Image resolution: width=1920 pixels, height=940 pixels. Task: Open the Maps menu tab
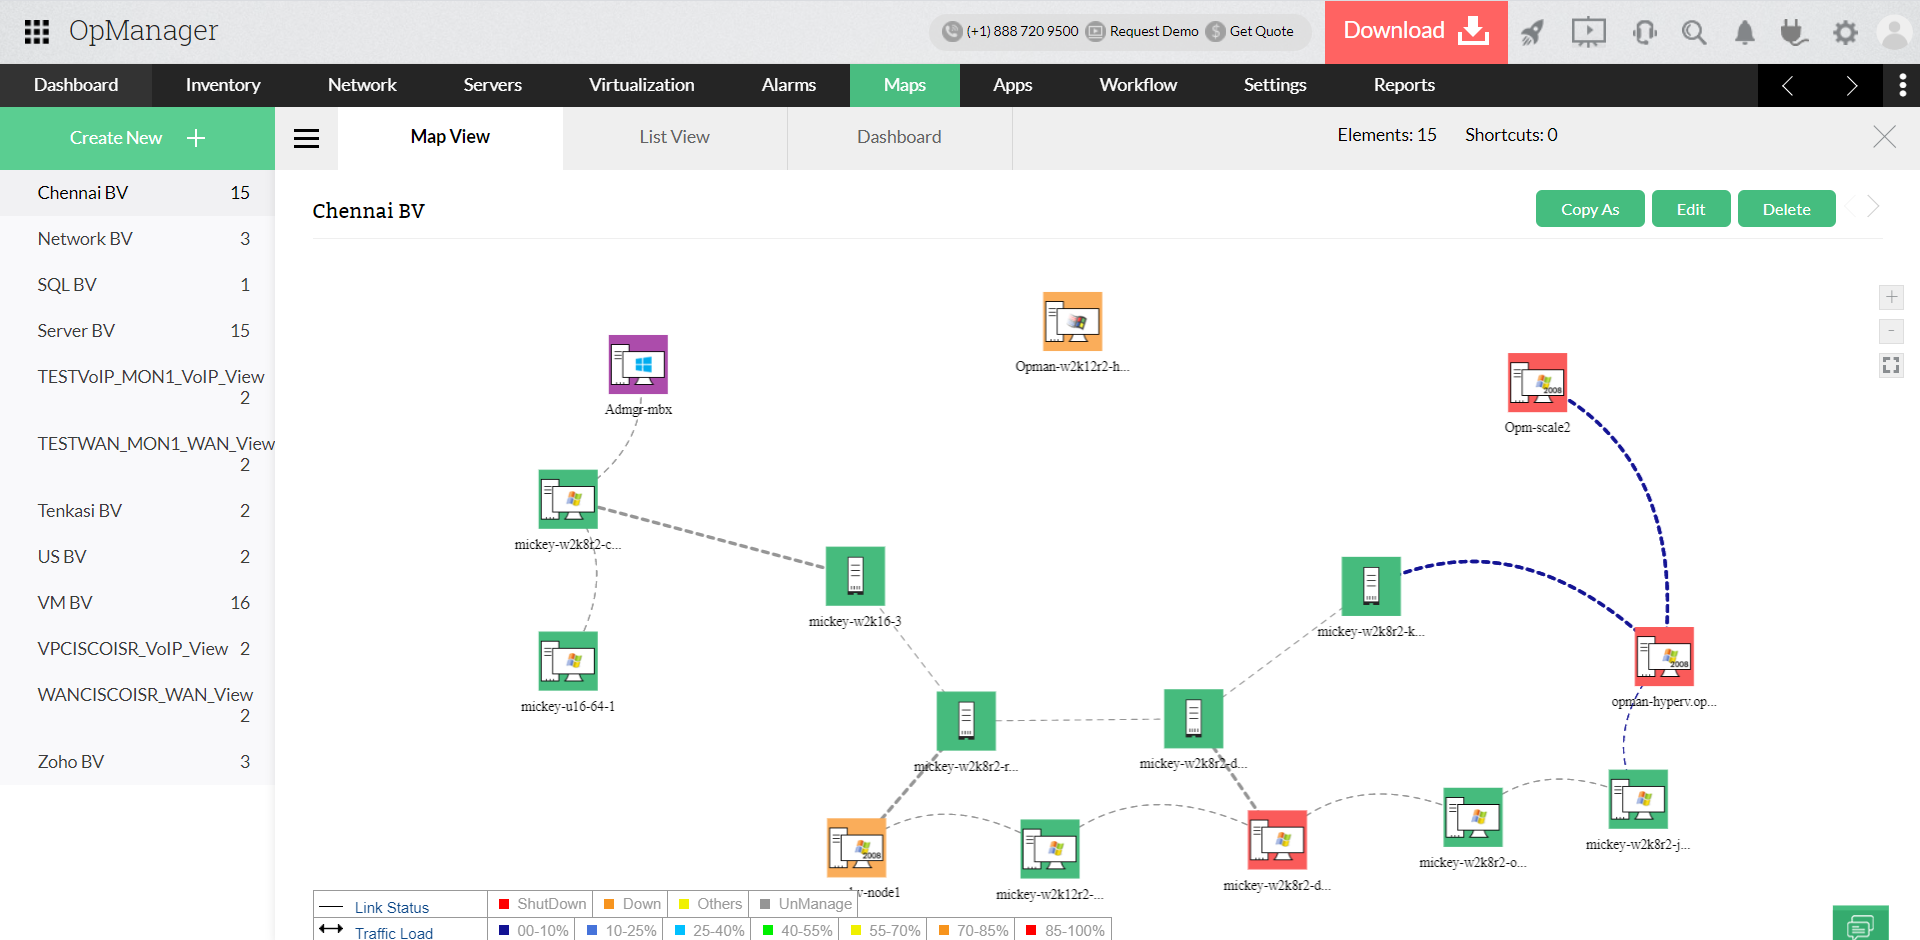[905, 85]
